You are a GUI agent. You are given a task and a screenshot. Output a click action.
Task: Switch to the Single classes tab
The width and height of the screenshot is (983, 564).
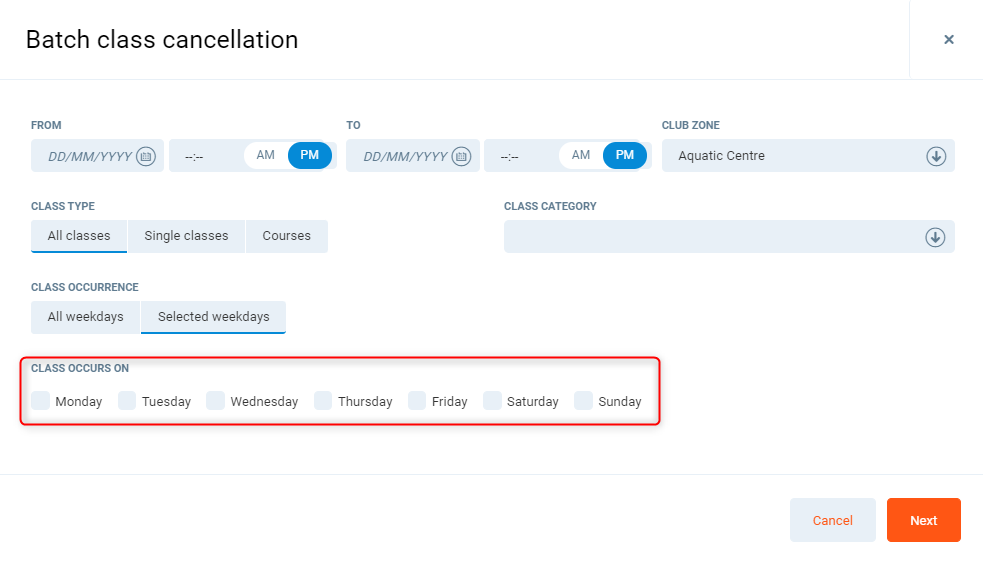point(186,236)
